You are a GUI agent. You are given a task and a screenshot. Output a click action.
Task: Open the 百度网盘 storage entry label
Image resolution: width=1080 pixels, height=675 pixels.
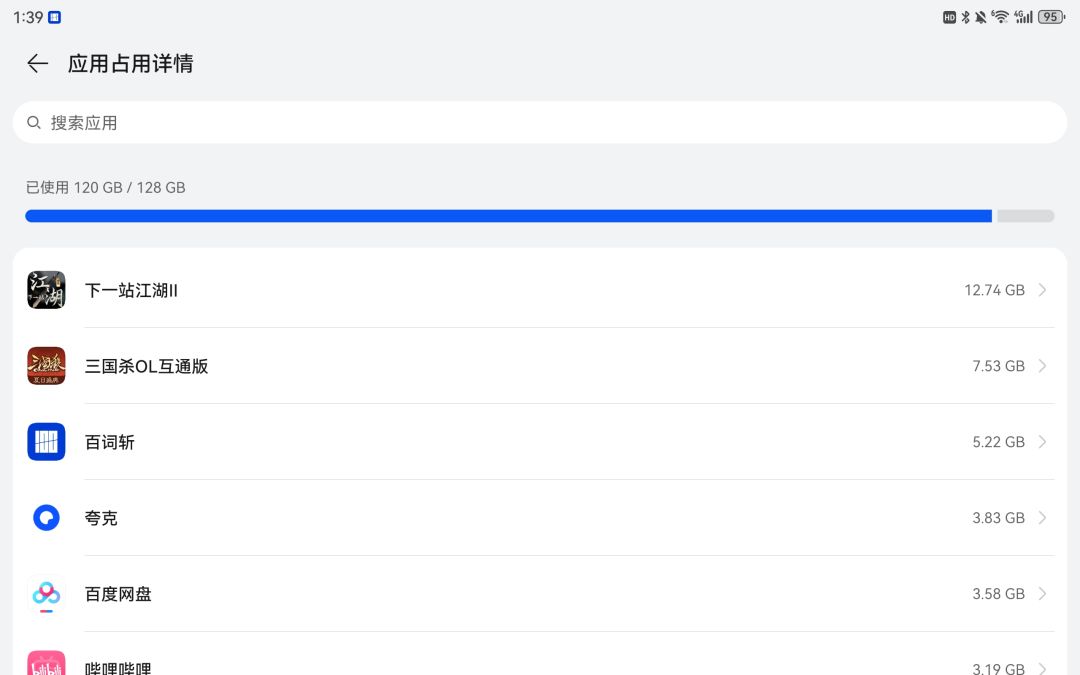tap(118, 594)
